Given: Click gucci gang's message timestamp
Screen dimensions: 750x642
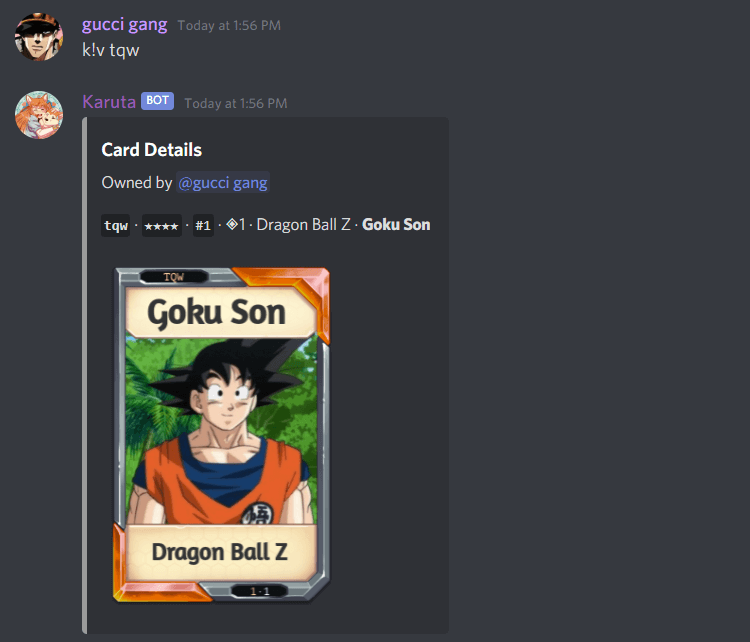Looking at the screenshot, I should tap(229, 25).
